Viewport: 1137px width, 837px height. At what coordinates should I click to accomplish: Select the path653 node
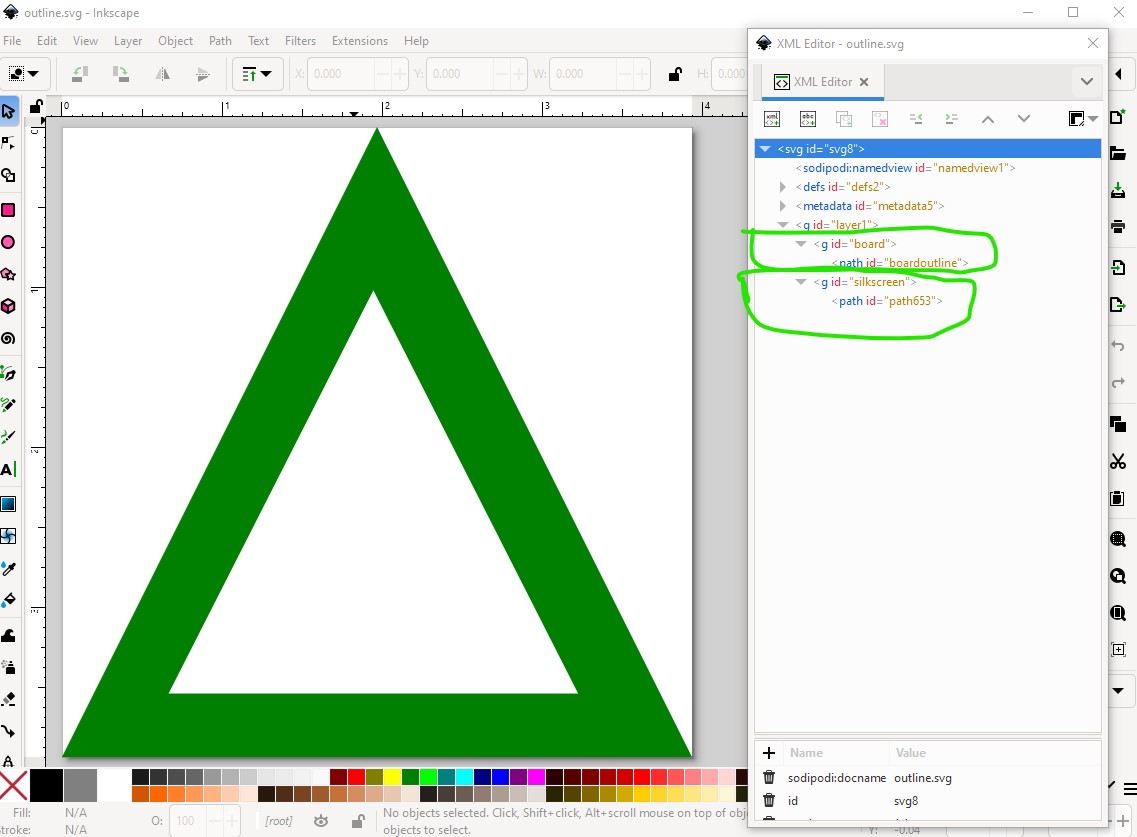(x=887, y=301)
